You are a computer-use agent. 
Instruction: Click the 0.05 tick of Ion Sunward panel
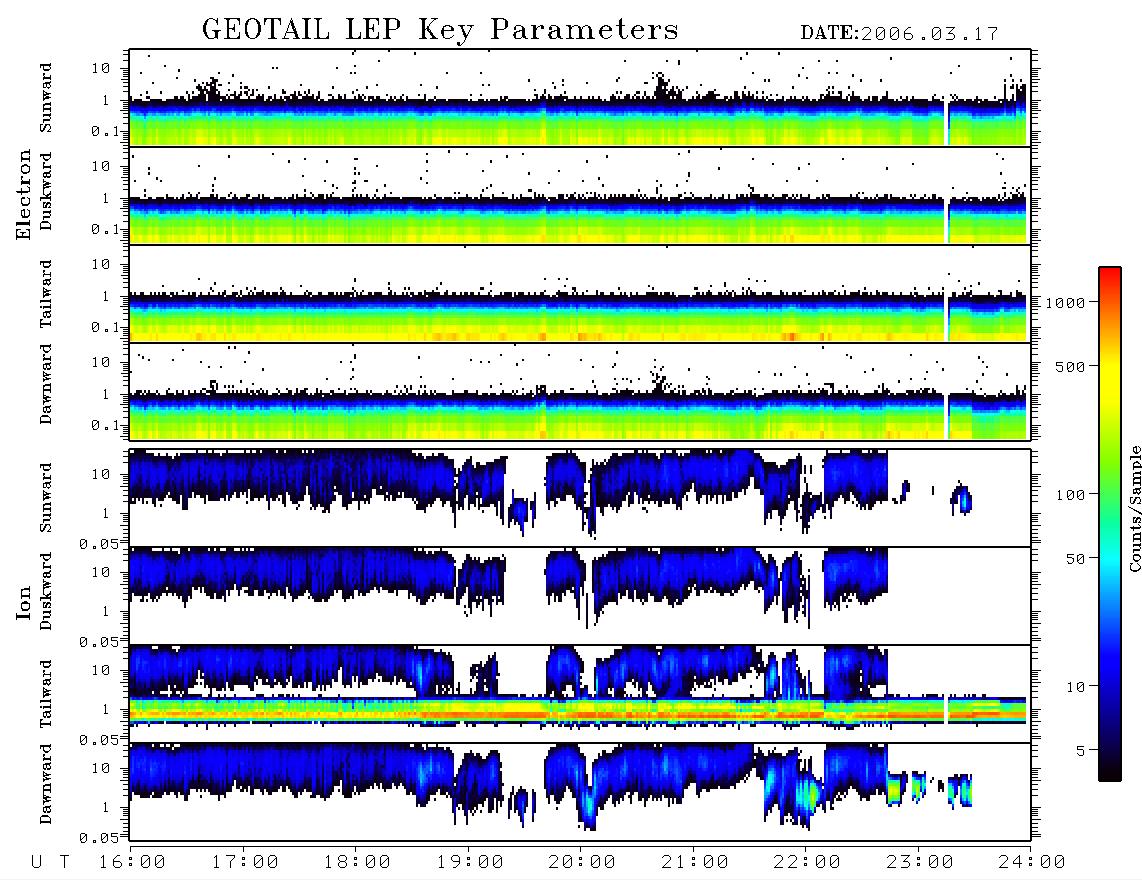click(x=100, y=543)
